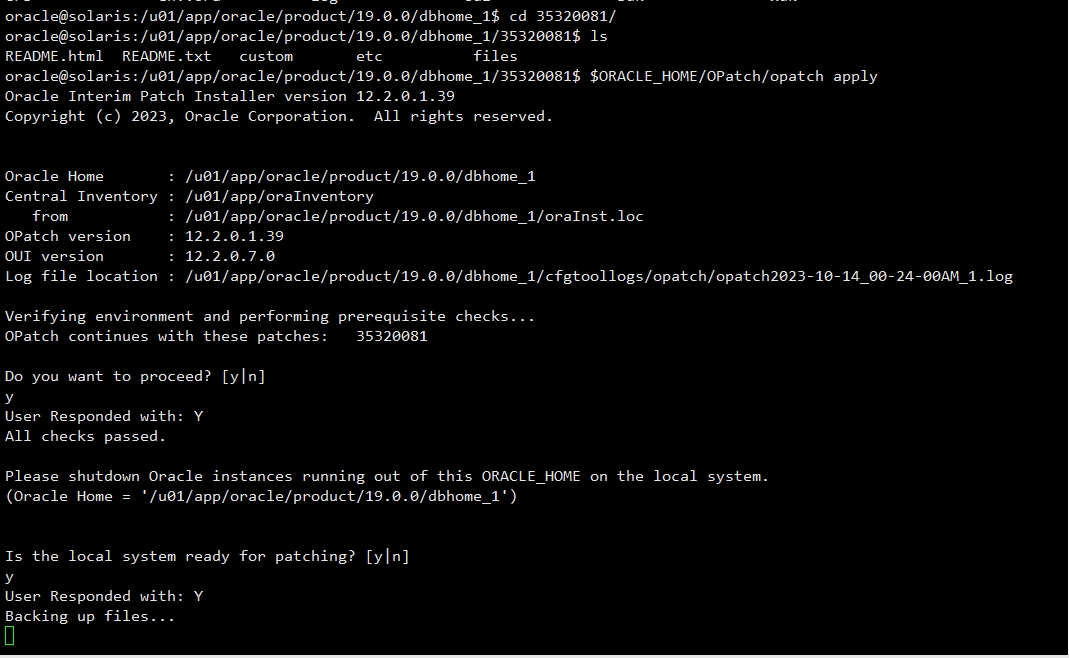Click the Oracle Home path value
The image size is (1069, 658).
360,176
